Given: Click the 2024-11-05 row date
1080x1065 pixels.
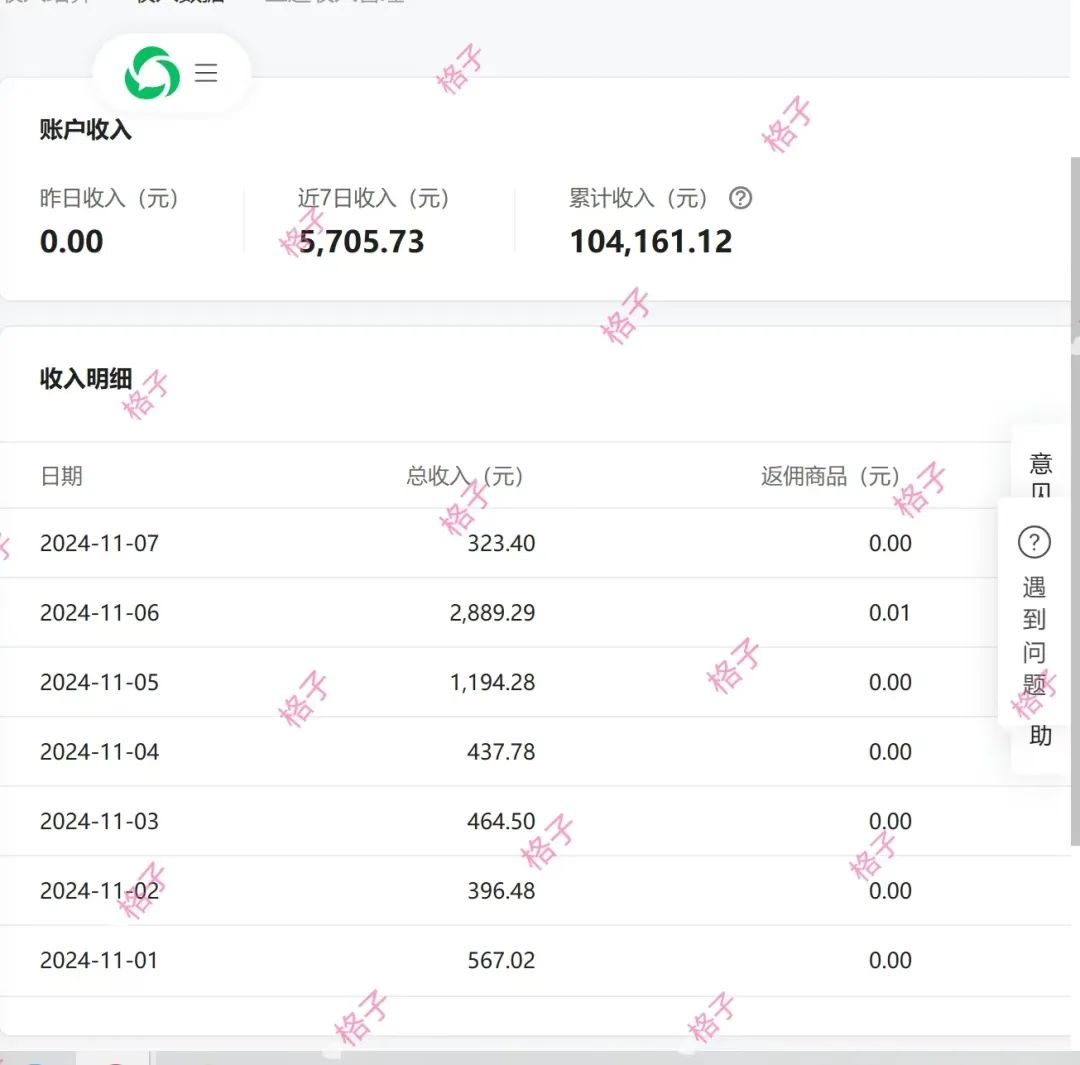Looking at the screenshot, I should (x=99, y=682).
